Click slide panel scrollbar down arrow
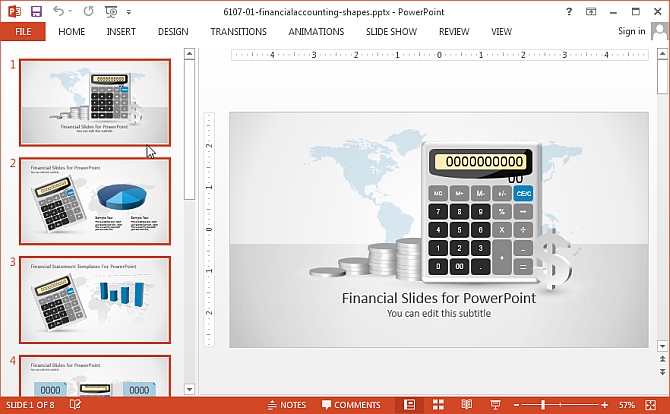The width and height of the screenshot is (670, 414). 189,389
